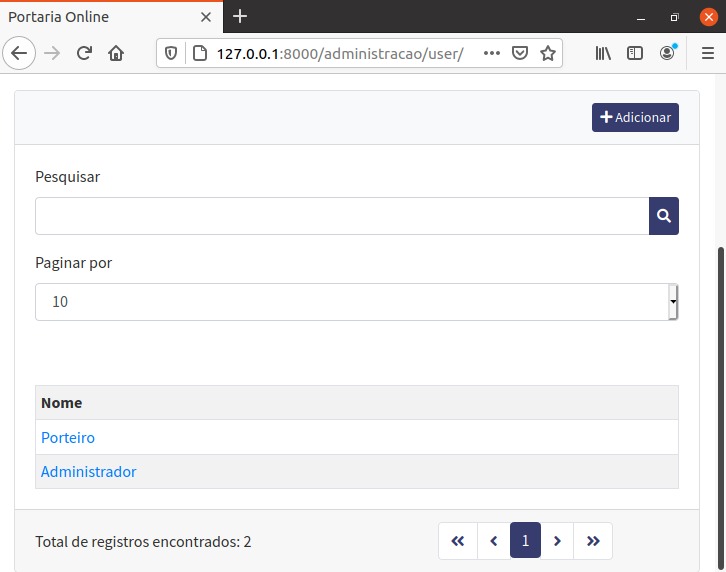
Task: Close the Portaria Online tab
Action: pyautogui.click(x=206, y=17)
